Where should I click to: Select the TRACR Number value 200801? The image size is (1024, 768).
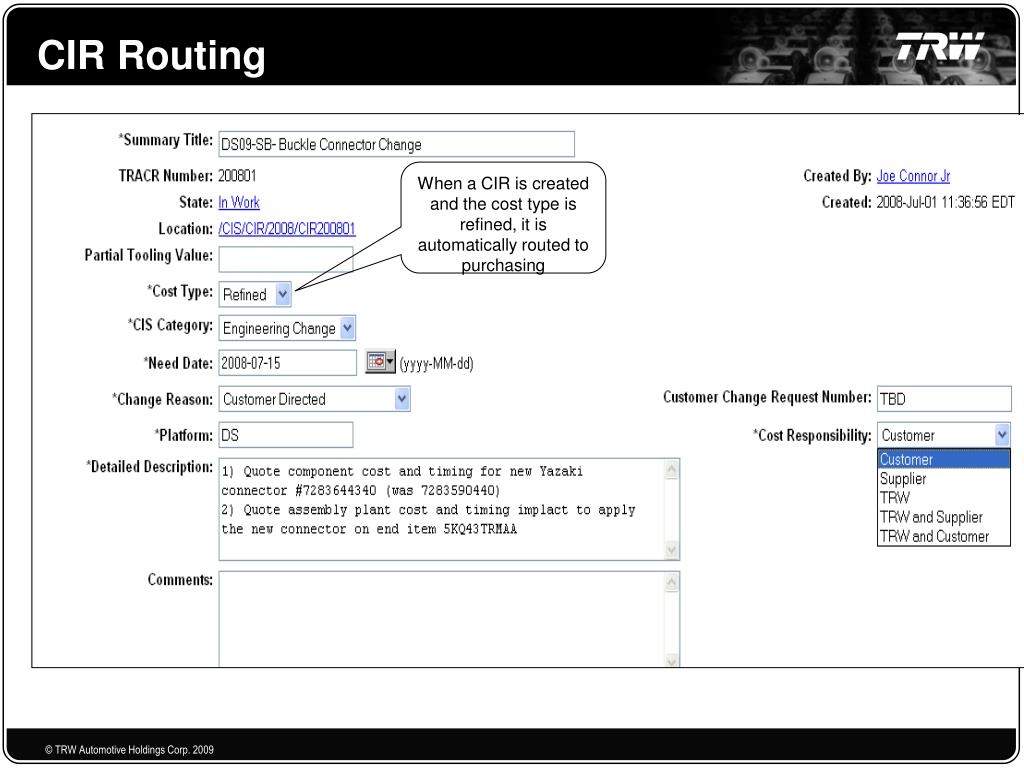237,176
